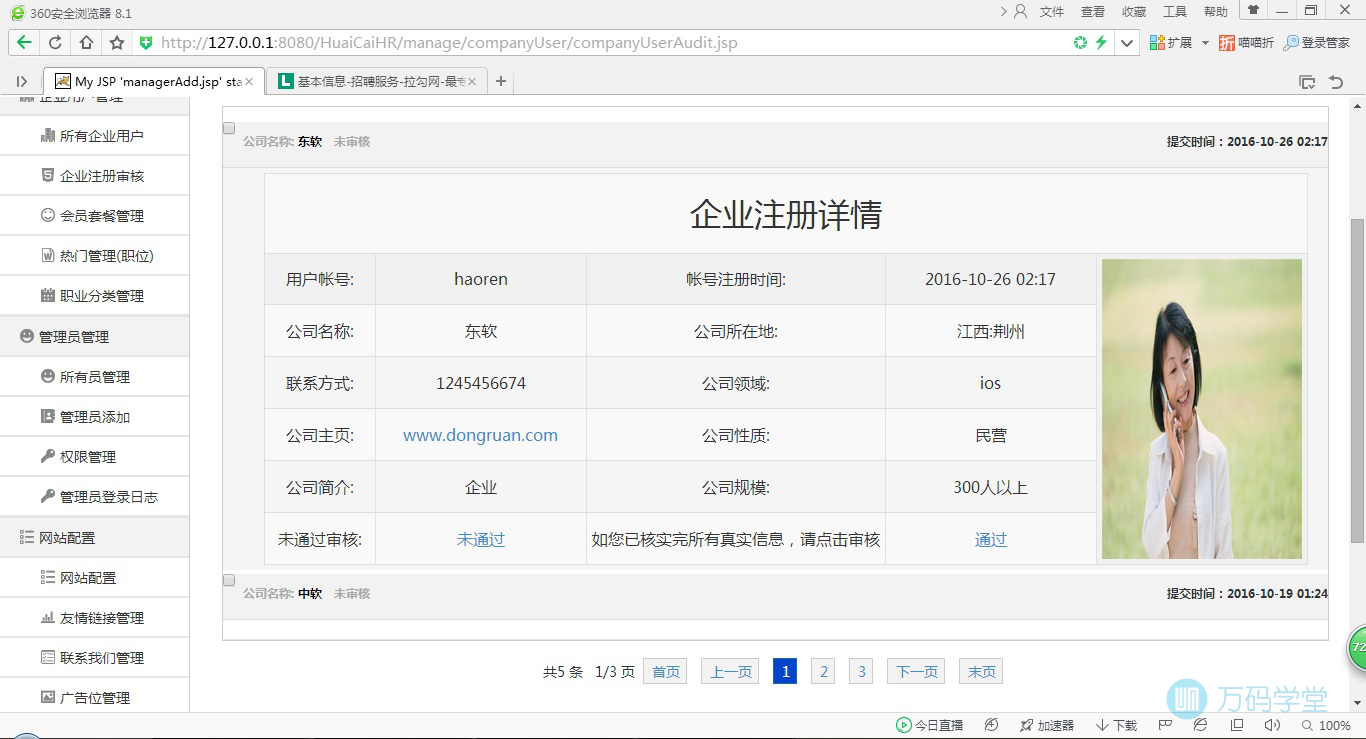Click the tab list windows icon
The height and width of the screenshot is (739, 1366).
point(1306,82)
